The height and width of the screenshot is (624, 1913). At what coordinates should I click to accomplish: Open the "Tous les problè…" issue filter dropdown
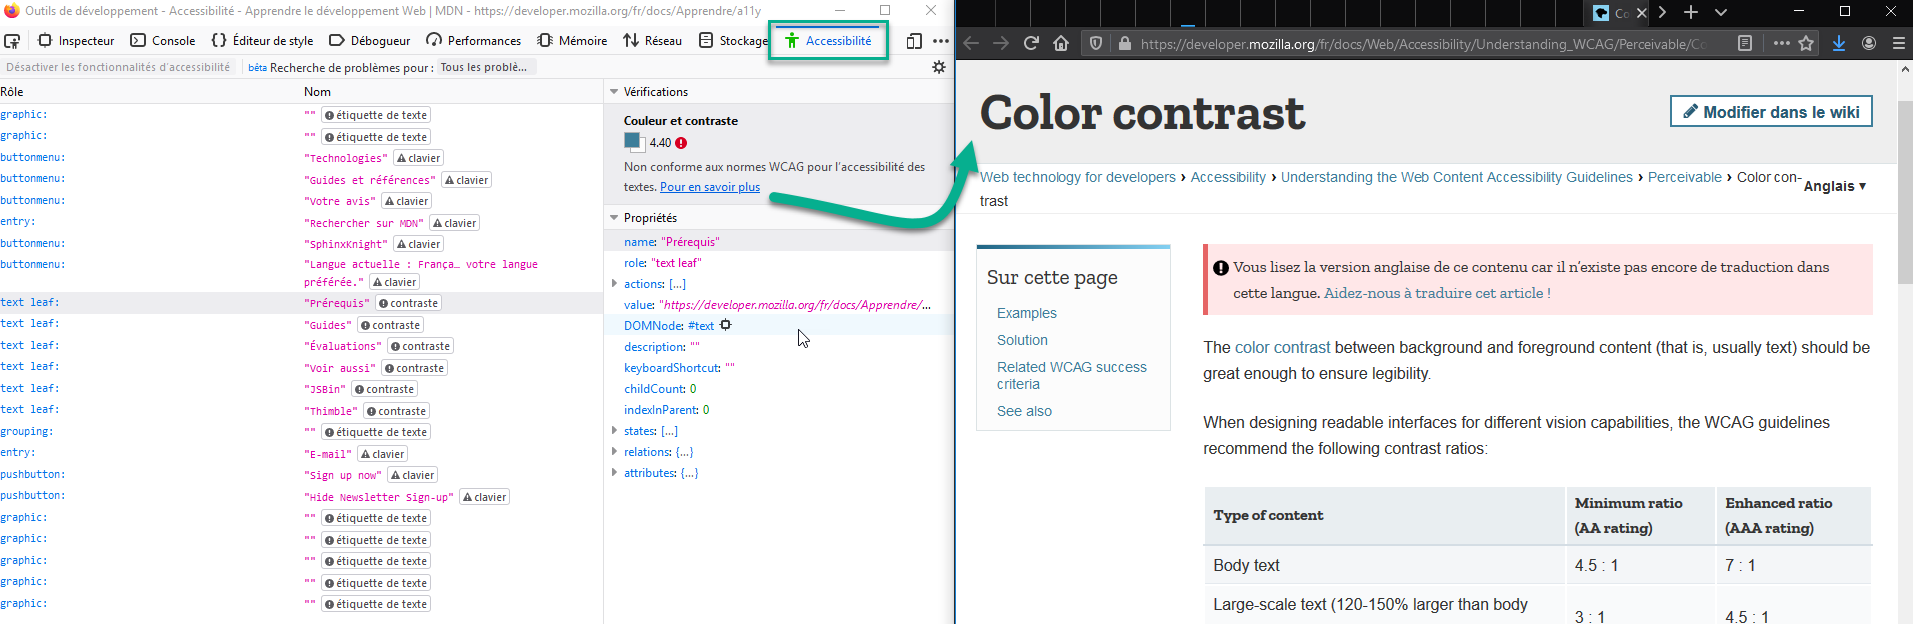point(488,67)
